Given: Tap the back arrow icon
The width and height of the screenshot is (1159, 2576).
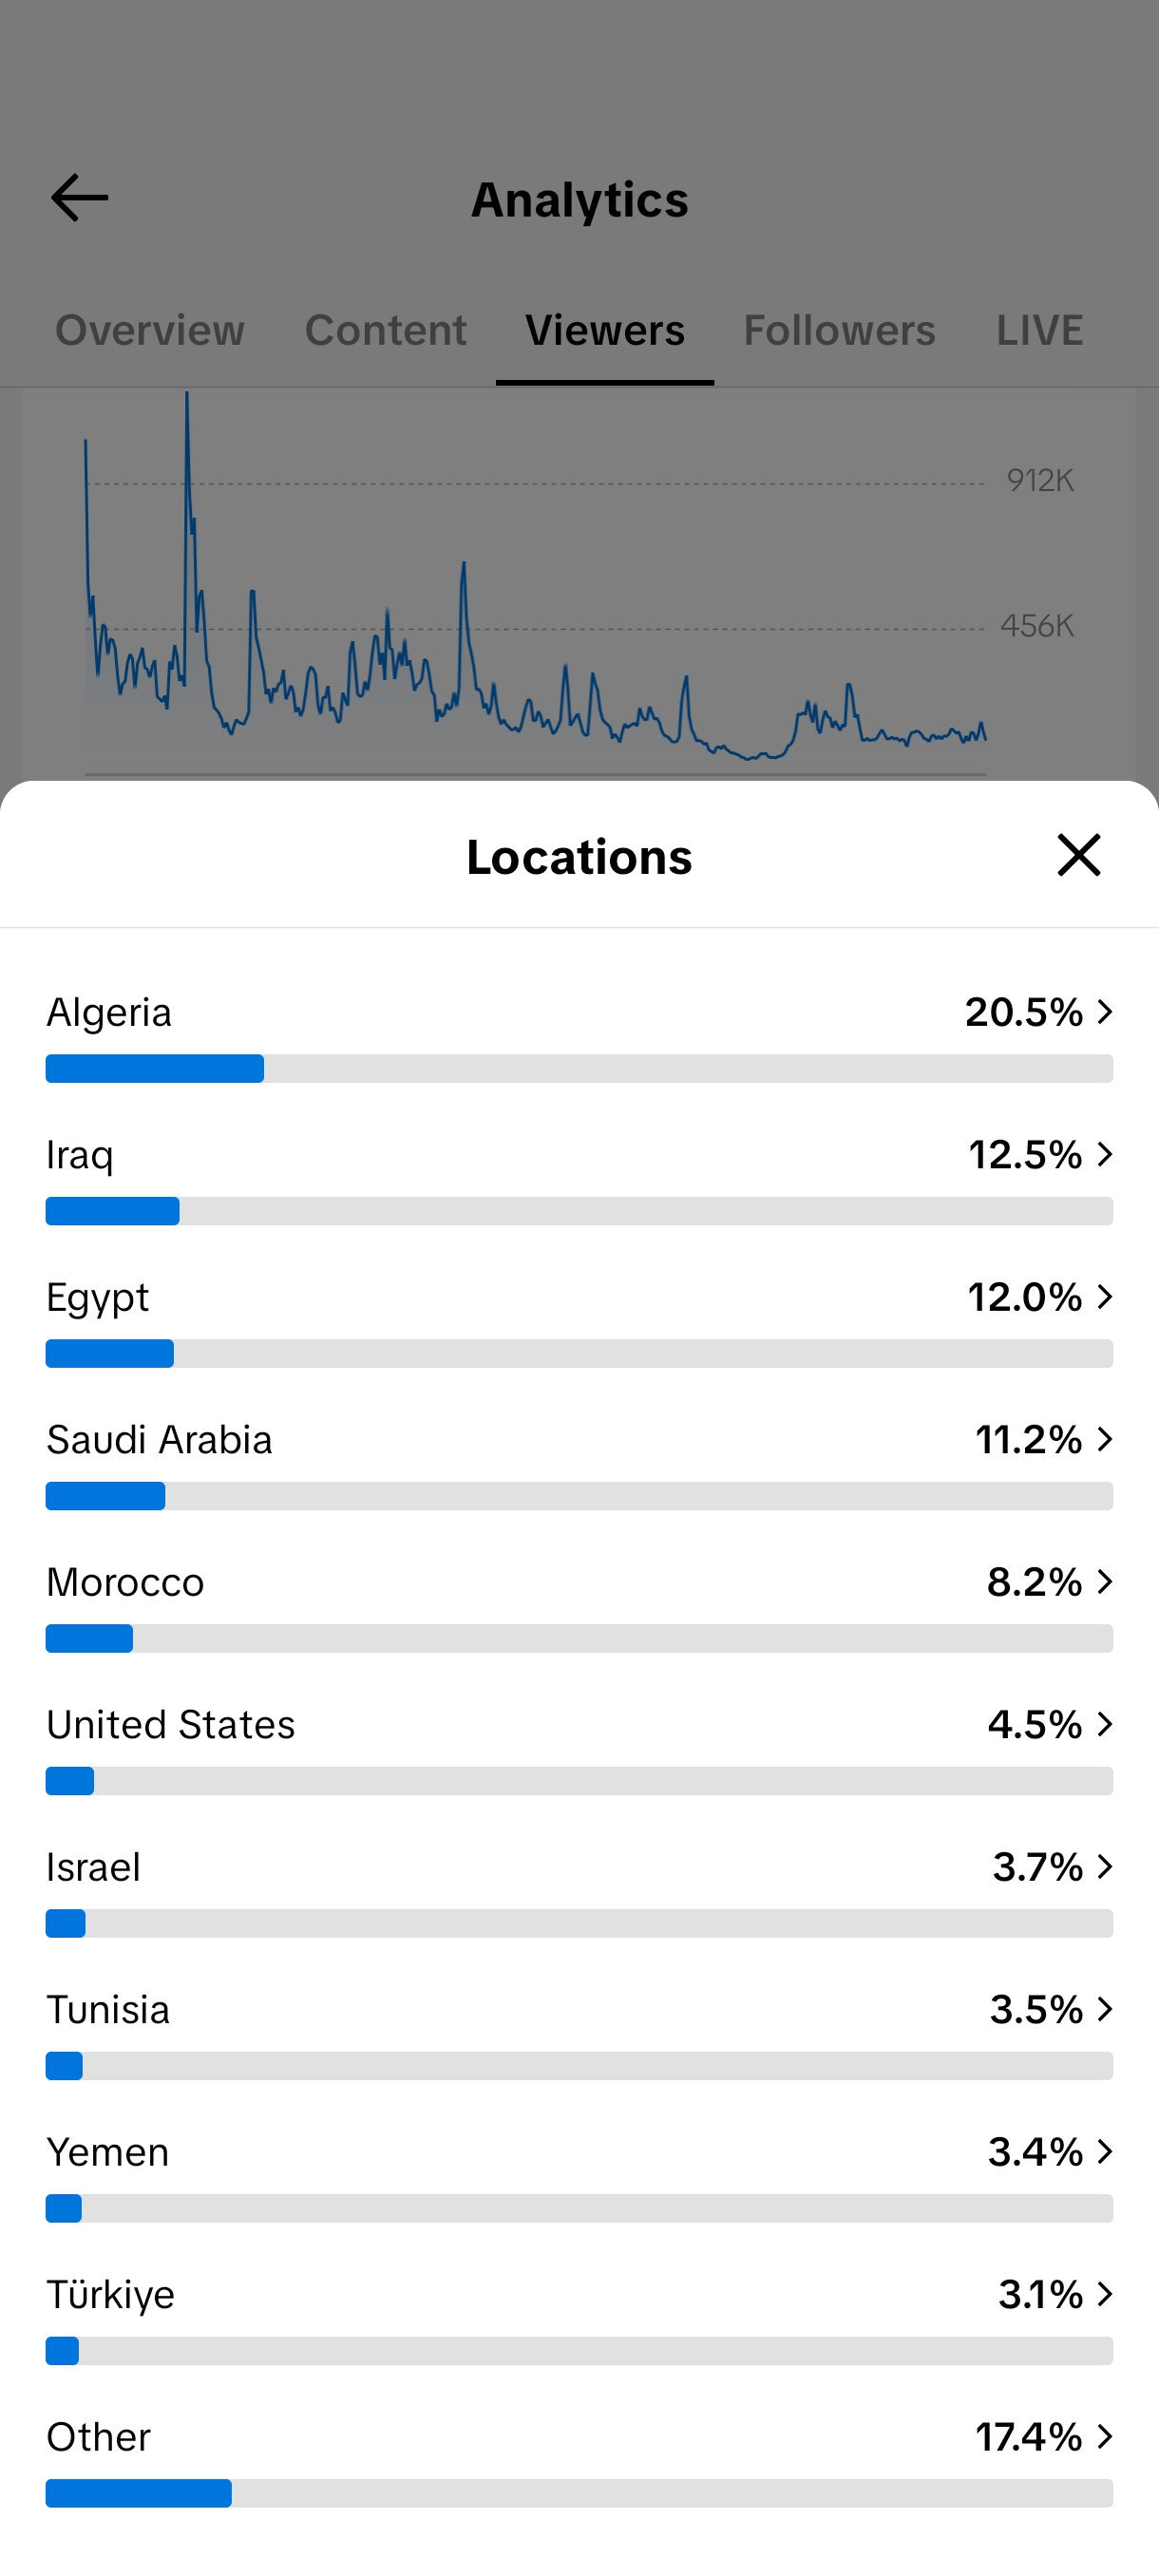Looking at the screenshot, I should click(80, 198).
